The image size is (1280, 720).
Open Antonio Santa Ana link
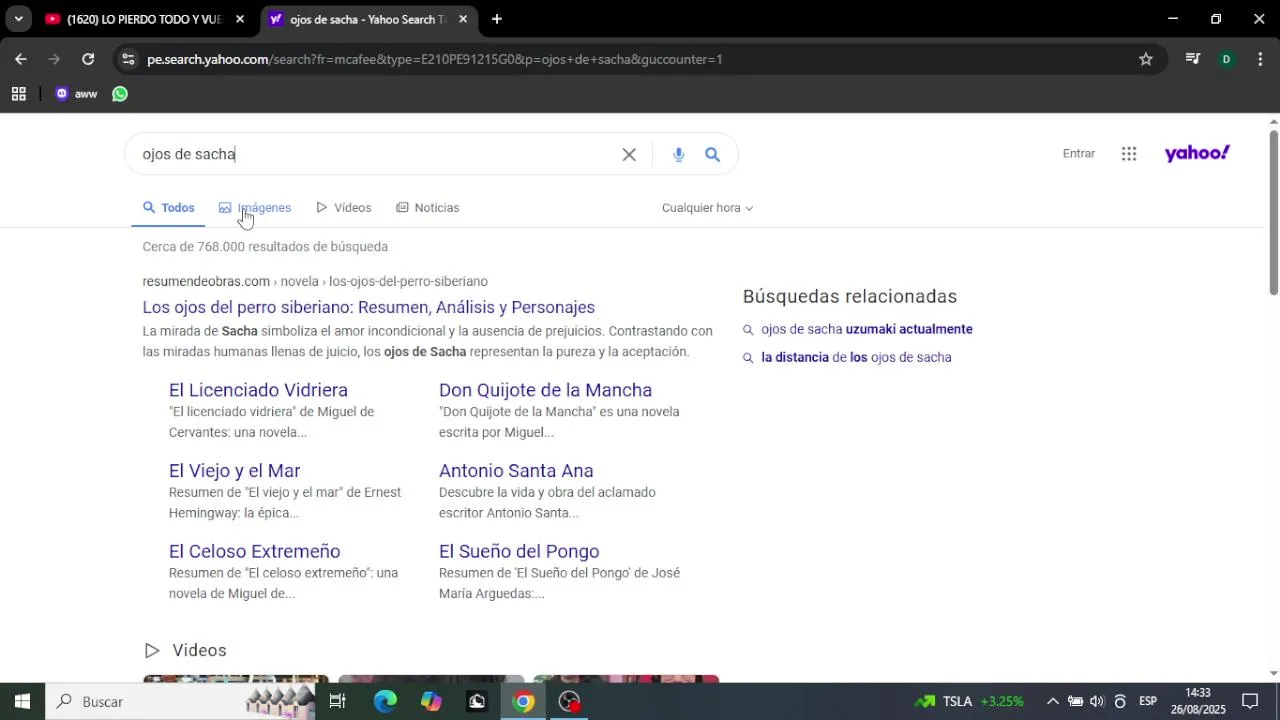[516, 471]
